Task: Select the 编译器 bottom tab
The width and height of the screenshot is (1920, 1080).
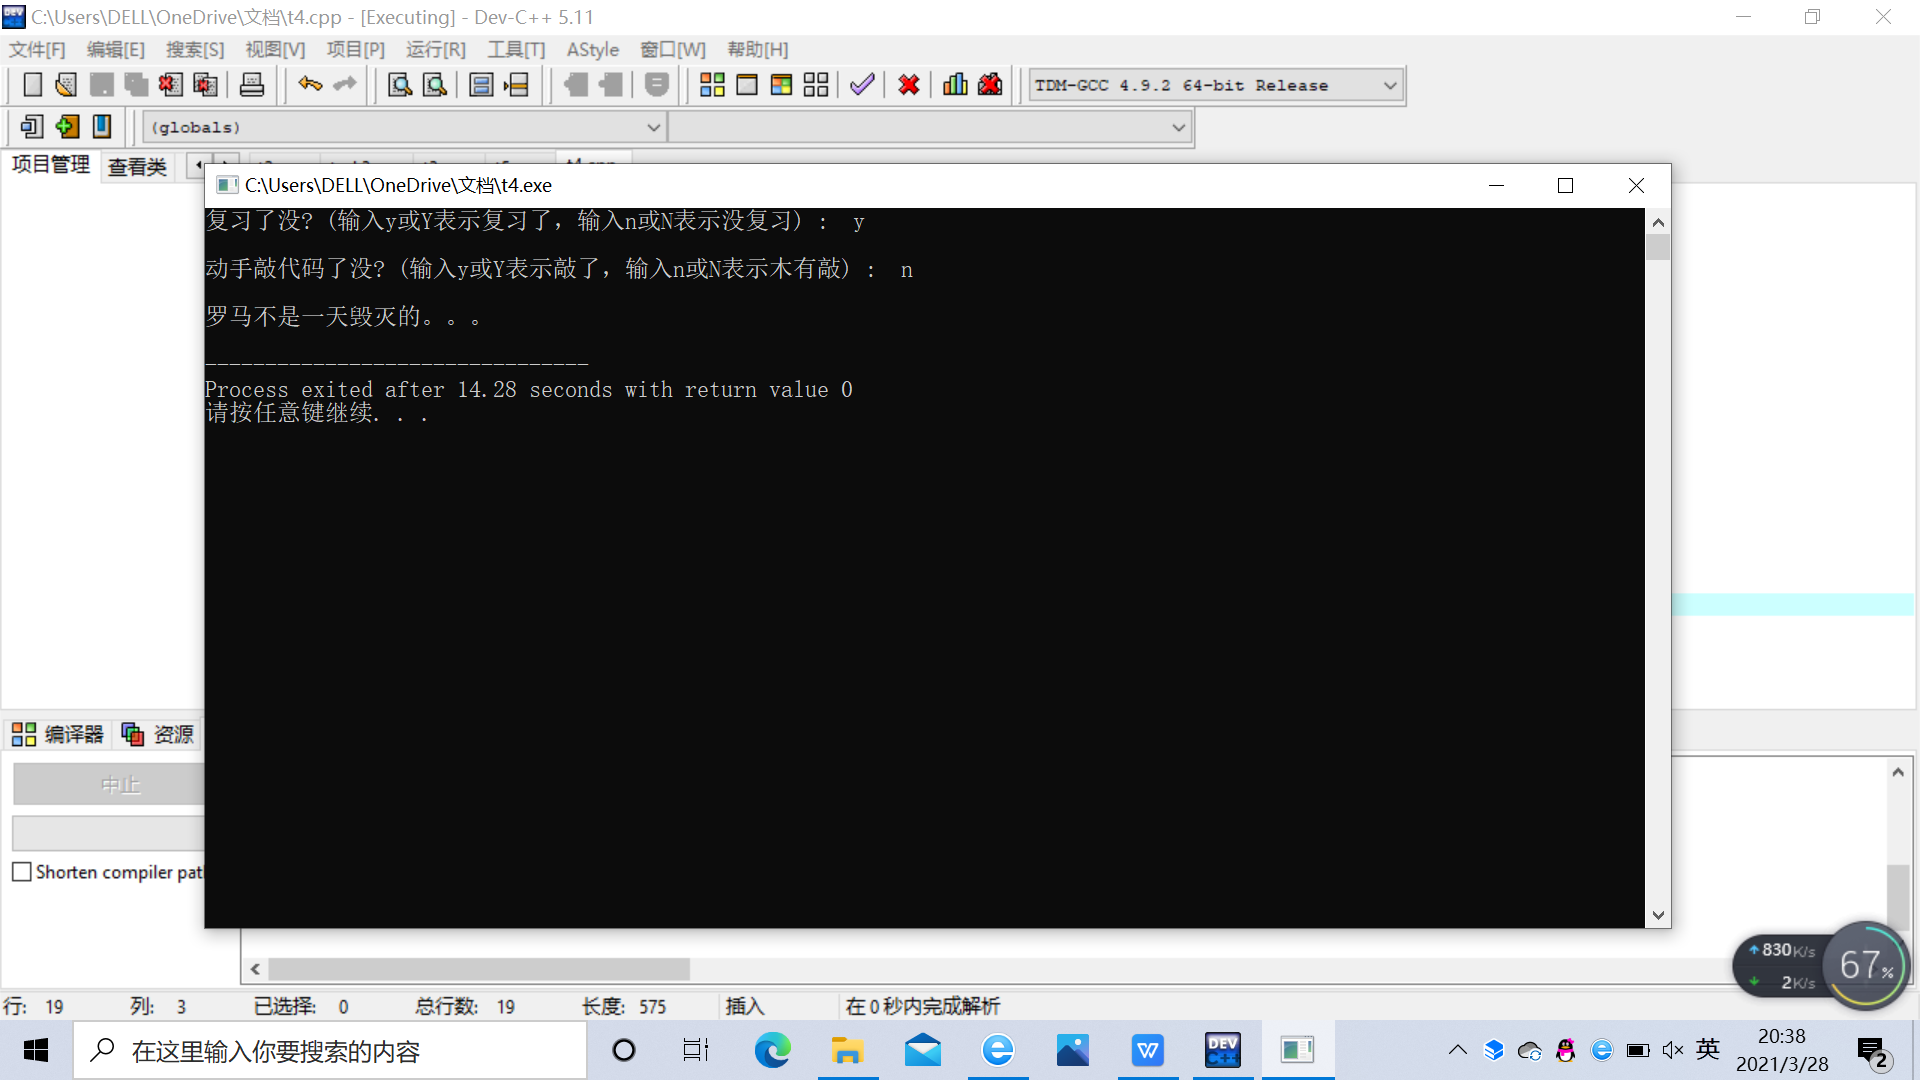Action: 59,735
